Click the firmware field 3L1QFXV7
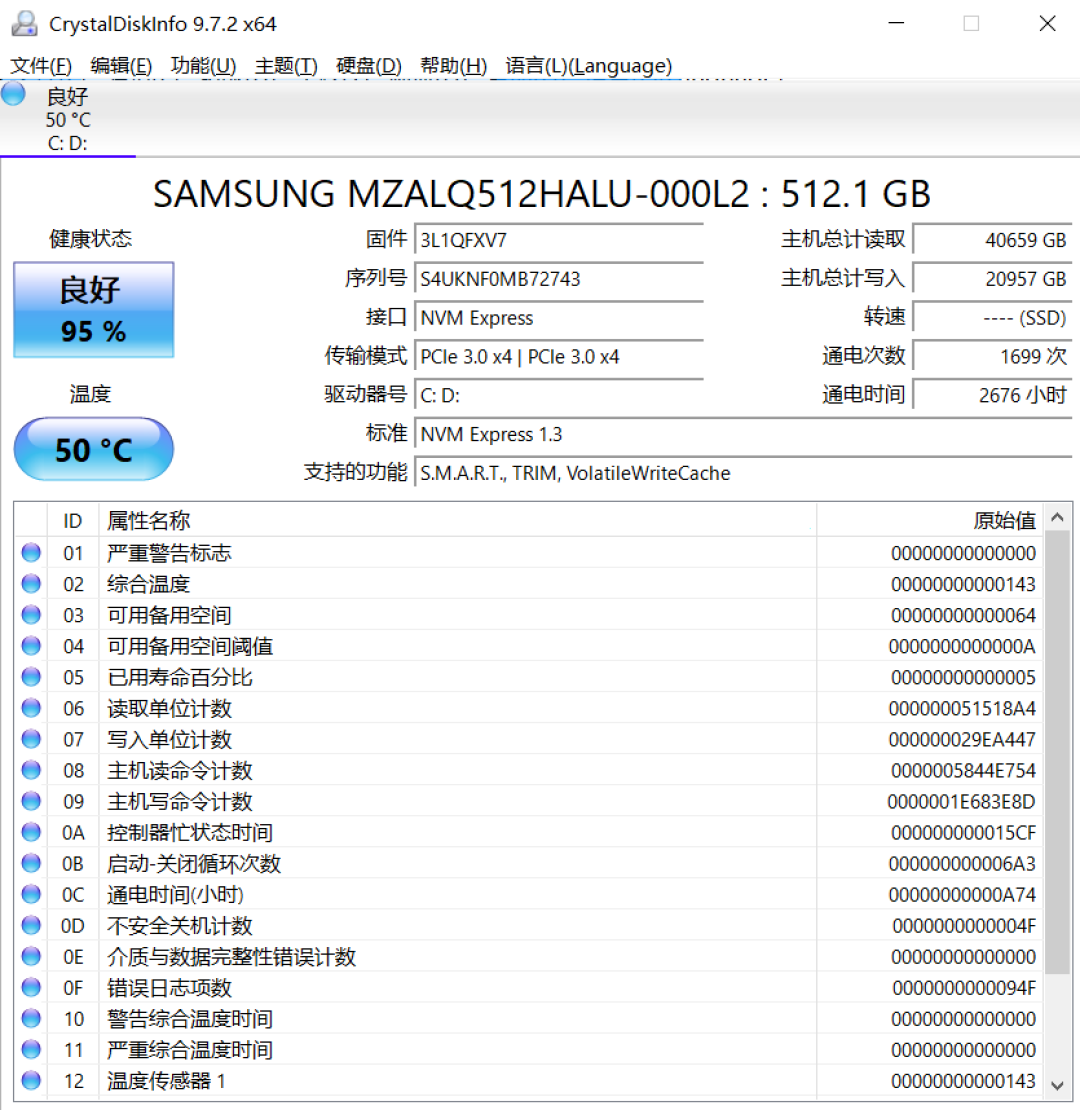 pos(558,240)
